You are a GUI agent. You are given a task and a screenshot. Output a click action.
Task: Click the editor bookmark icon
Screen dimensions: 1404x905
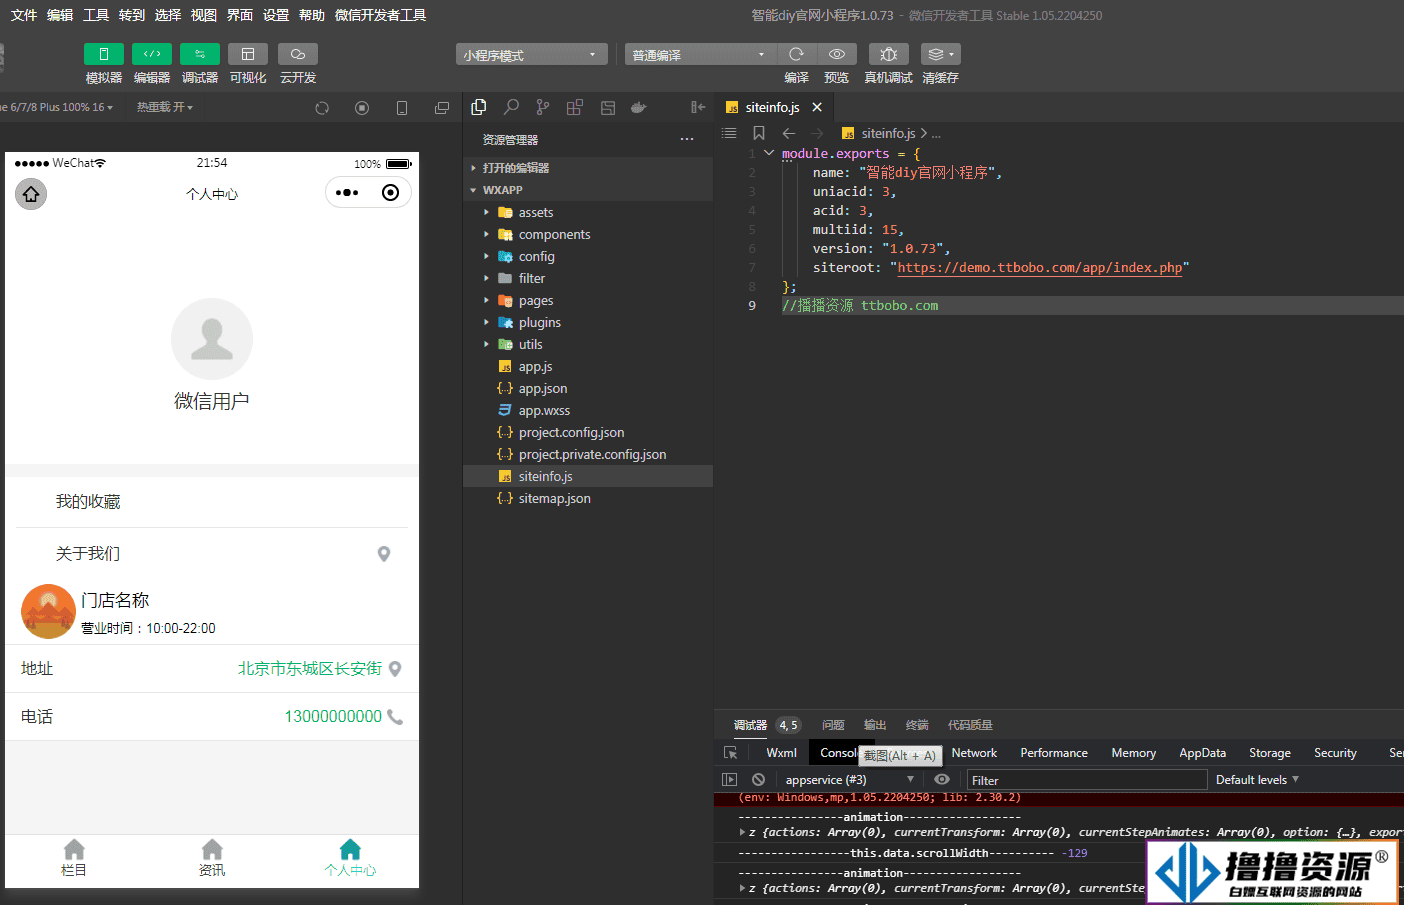759,133
